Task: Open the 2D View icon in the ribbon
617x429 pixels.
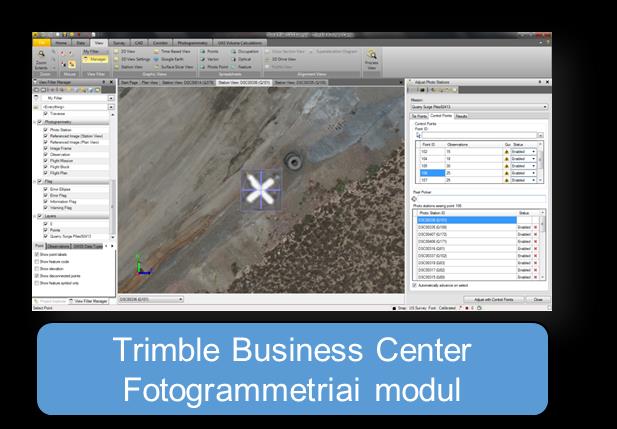Action: coord(117,52)
